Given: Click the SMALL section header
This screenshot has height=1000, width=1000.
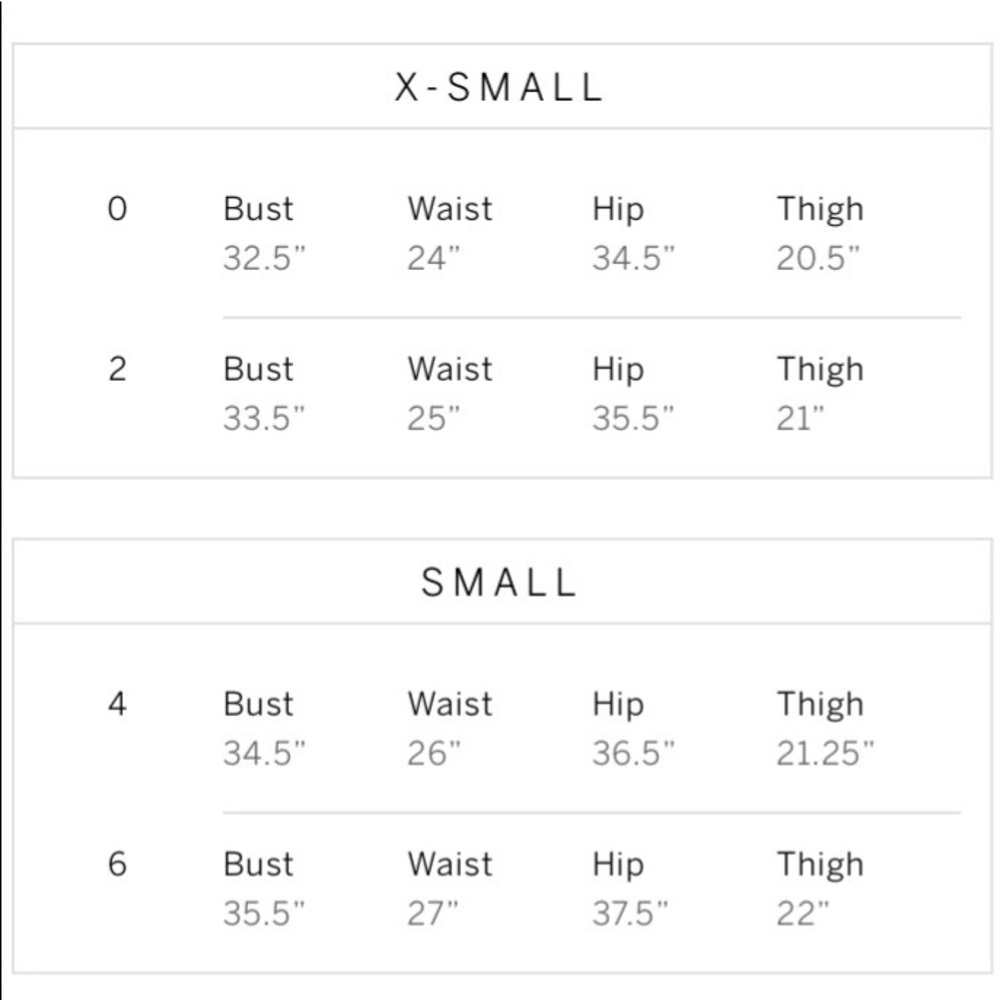Looking at the screenshot, I should click(x=499, y=582).
